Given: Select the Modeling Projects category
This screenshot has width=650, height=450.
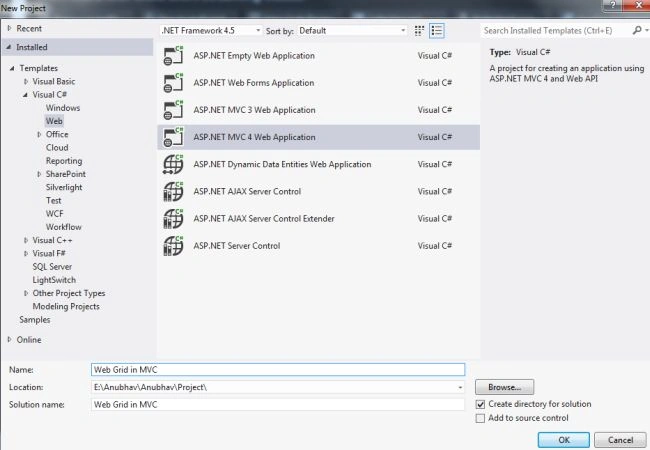Looking at the screenshot, I should [66, 307].
